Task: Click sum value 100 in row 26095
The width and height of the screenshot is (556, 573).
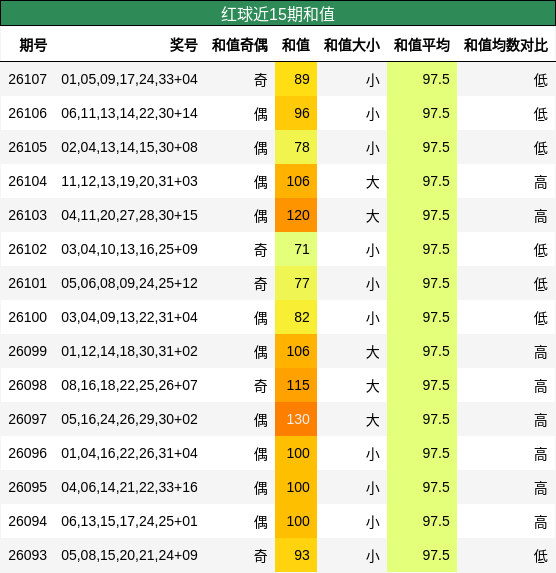Action: pos(296,487)
